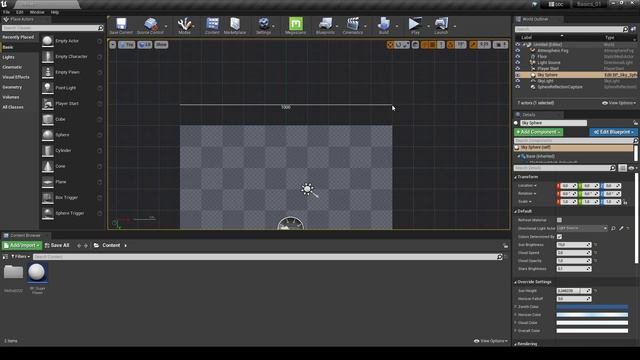This screenshot has height=360, width=640.
Task: Open the Cinematics toolbar icon
Action: coord(353,24)
